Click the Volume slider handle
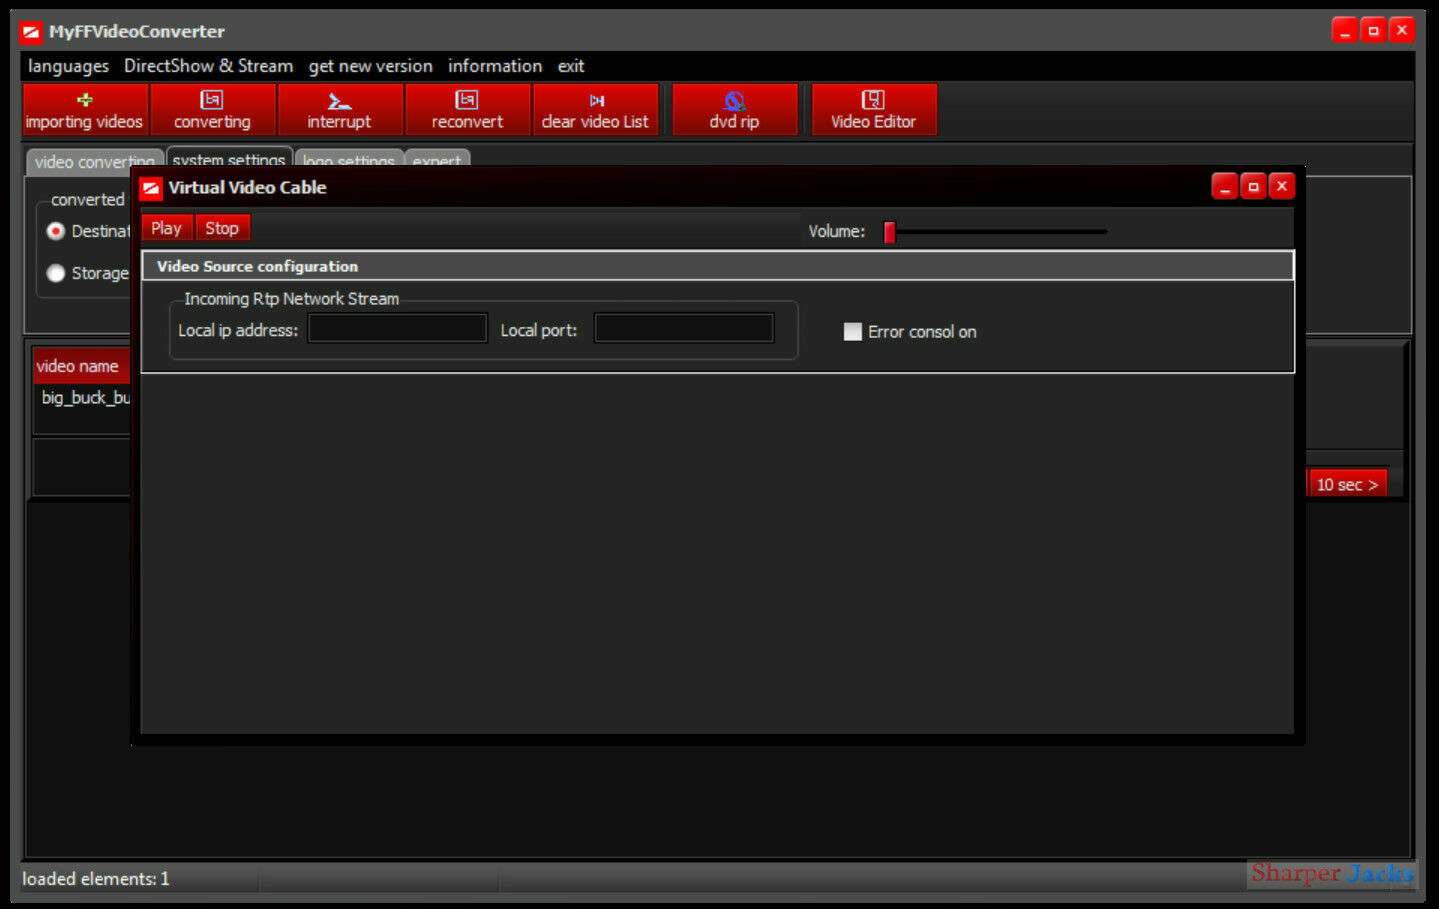The height and width of the screenshot is (909, 1439). coord(889,232)
